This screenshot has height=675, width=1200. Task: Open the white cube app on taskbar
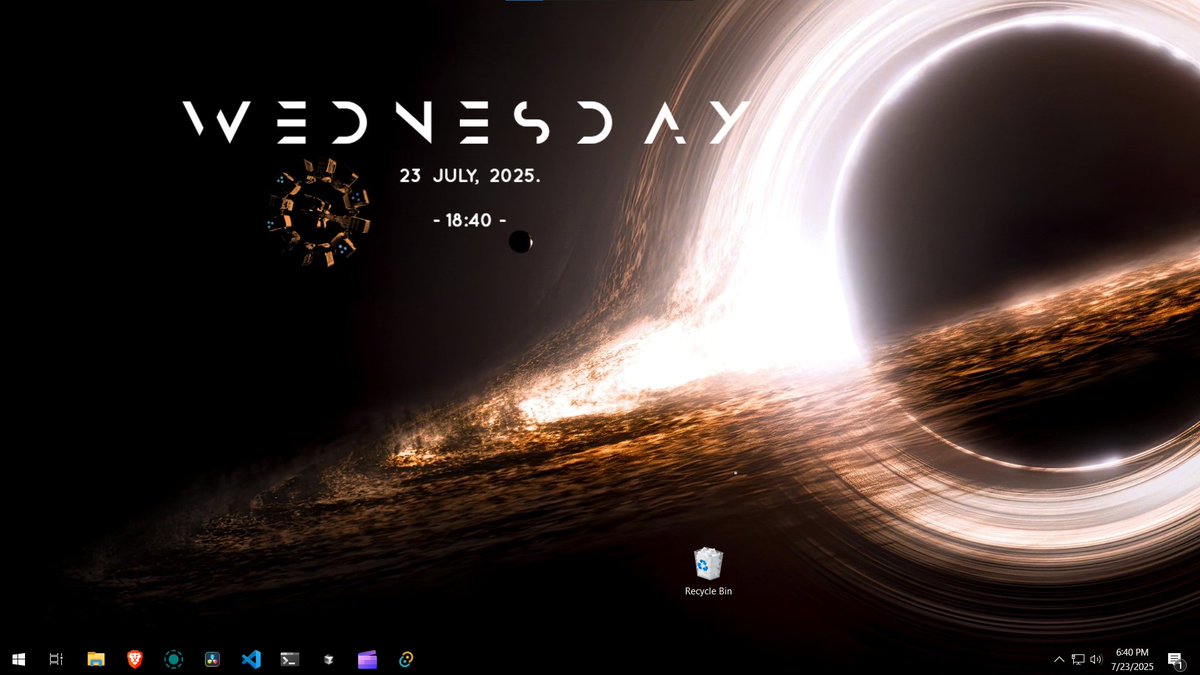point(328,659)
